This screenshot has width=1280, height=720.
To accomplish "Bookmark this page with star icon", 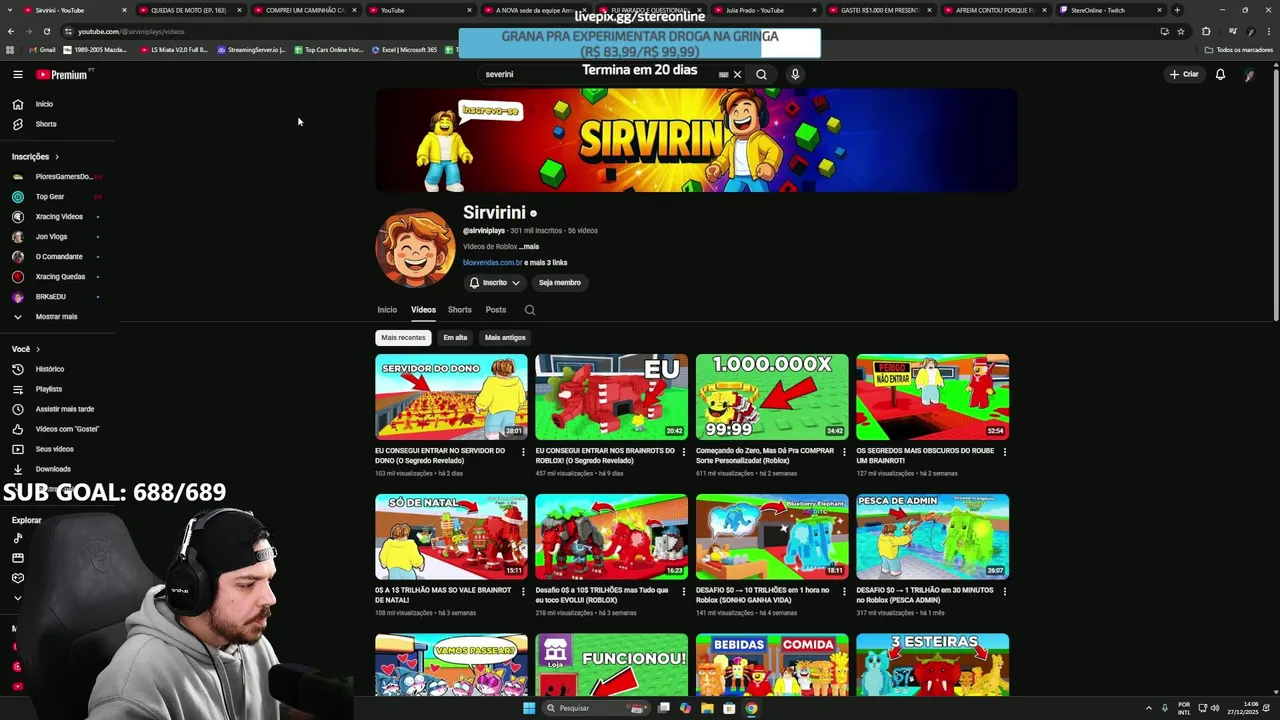I will pyautogui.click(x=1181, y=31).
